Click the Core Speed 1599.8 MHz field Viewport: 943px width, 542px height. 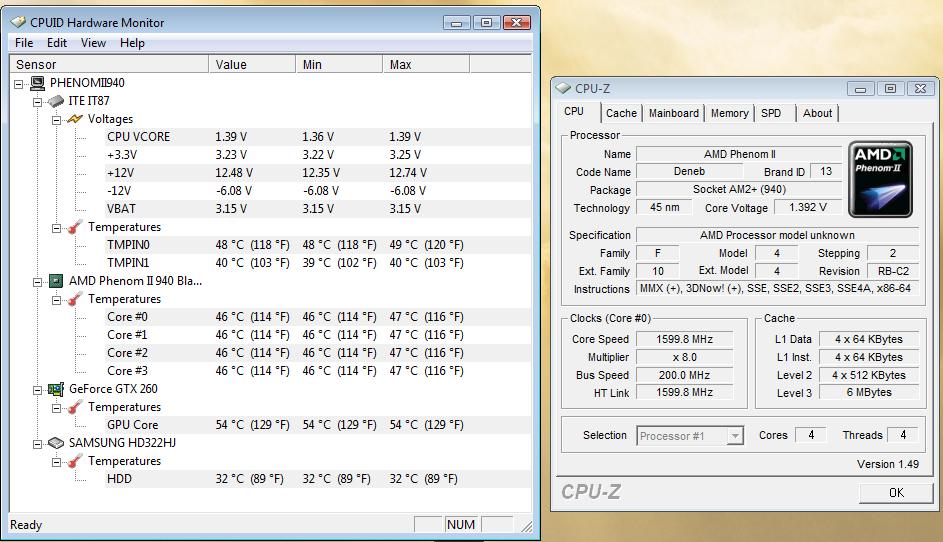pos(684,339)
